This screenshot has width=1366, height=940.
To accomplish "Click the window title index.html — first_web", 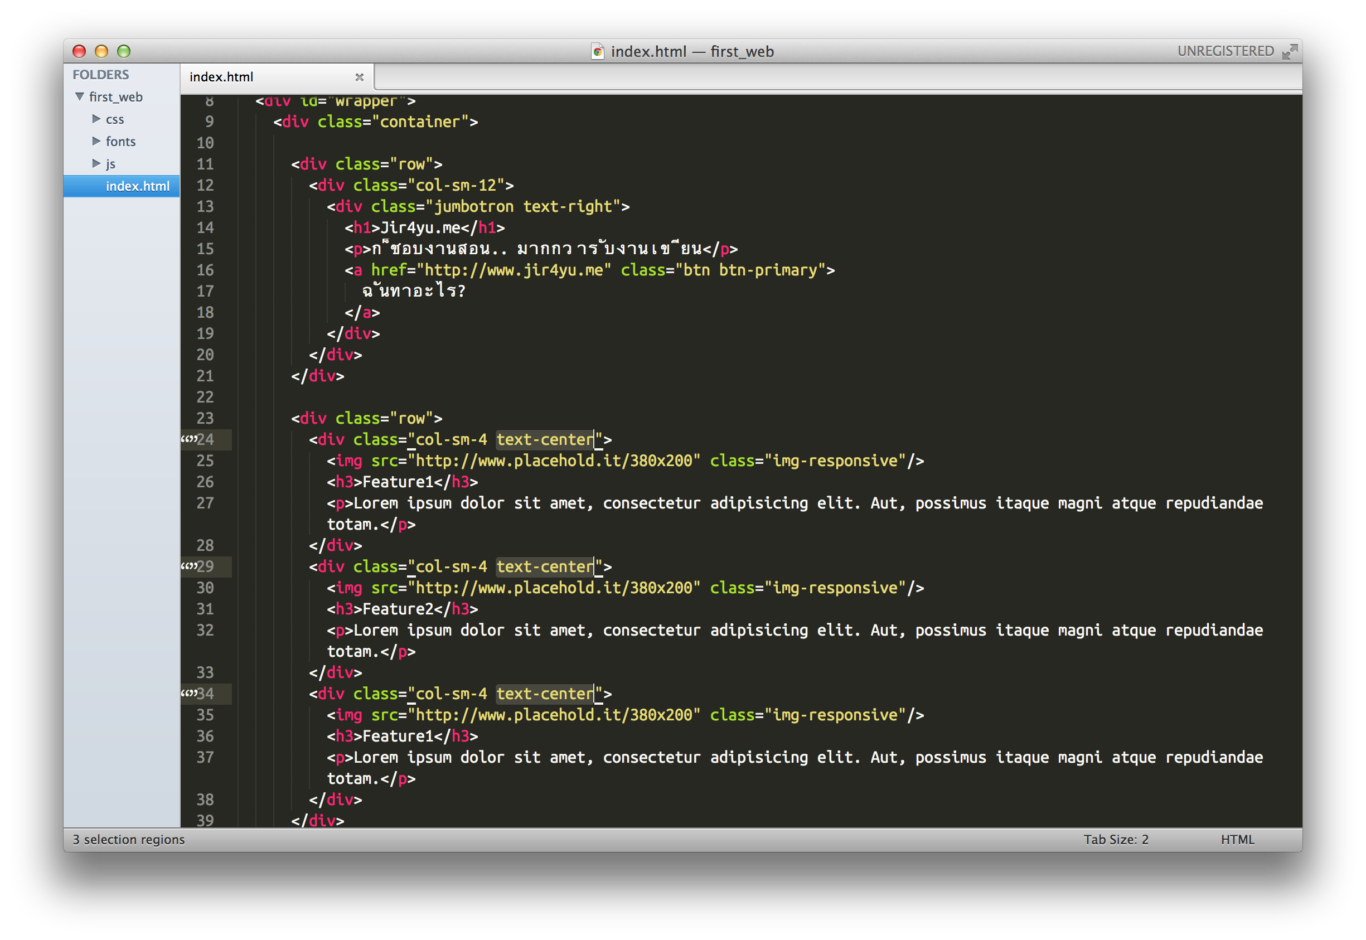I will tap(692, 51).
